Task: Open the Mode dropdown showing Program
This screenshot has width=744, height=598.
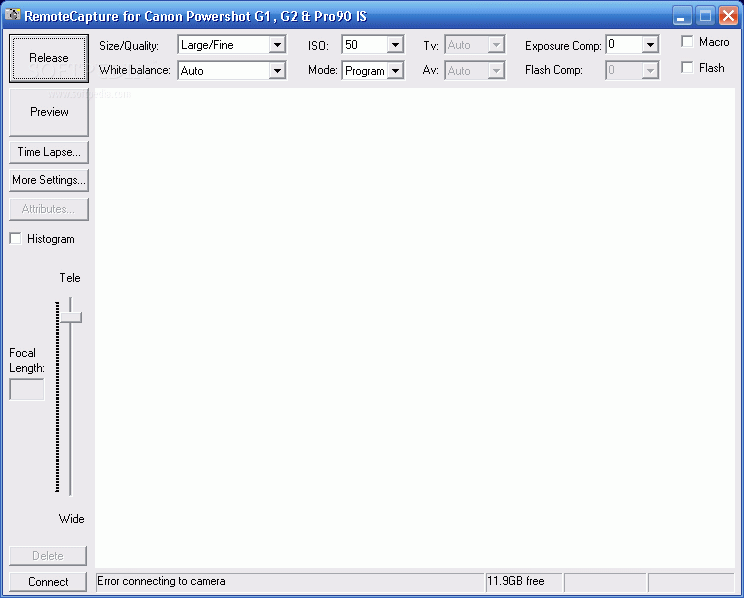Action: coord(395,71)
